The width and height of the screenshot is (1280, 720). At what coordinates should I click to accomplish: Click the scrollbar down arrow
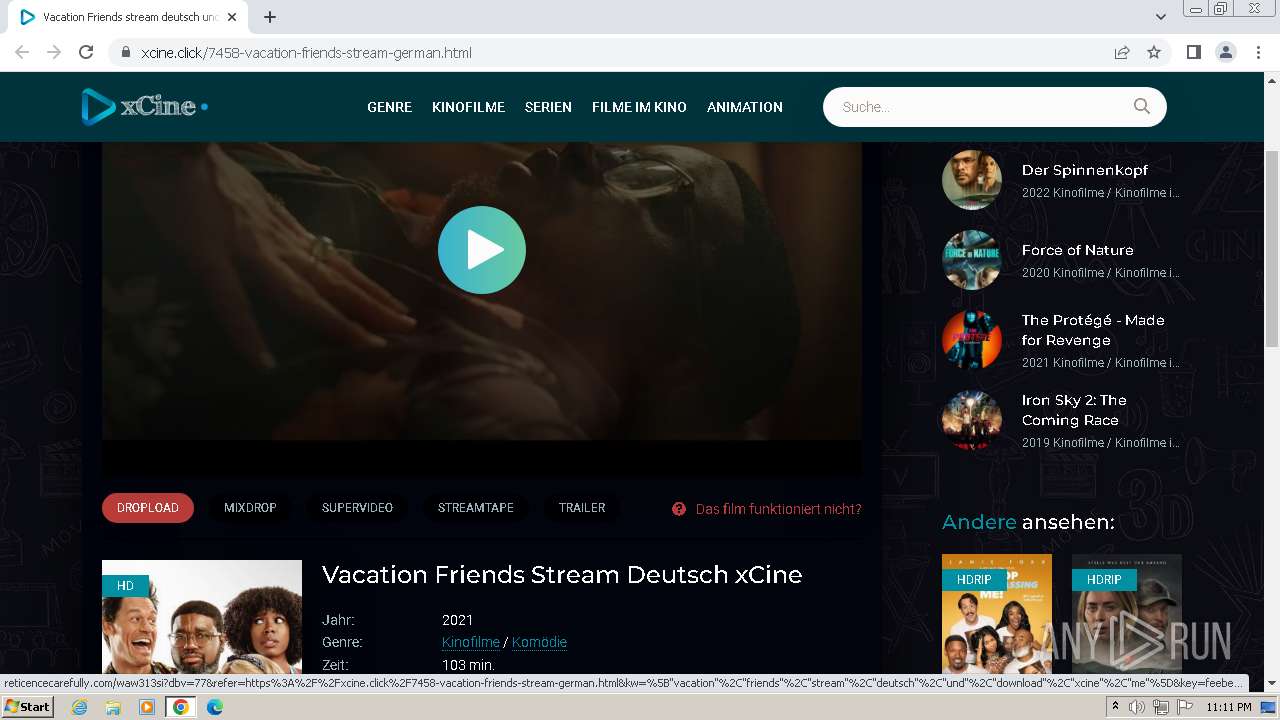[x=1272, y=684]
